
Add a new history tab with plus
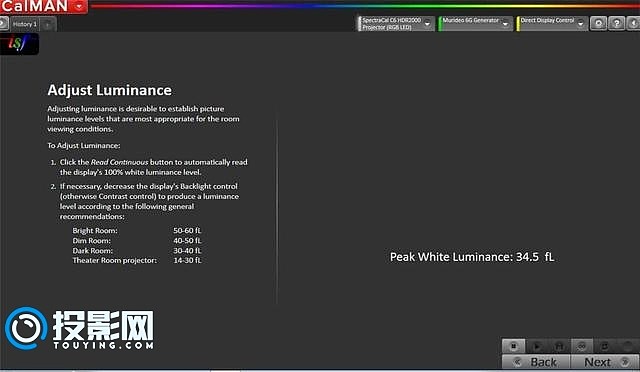pyautogui.click(x=48, y=25)
